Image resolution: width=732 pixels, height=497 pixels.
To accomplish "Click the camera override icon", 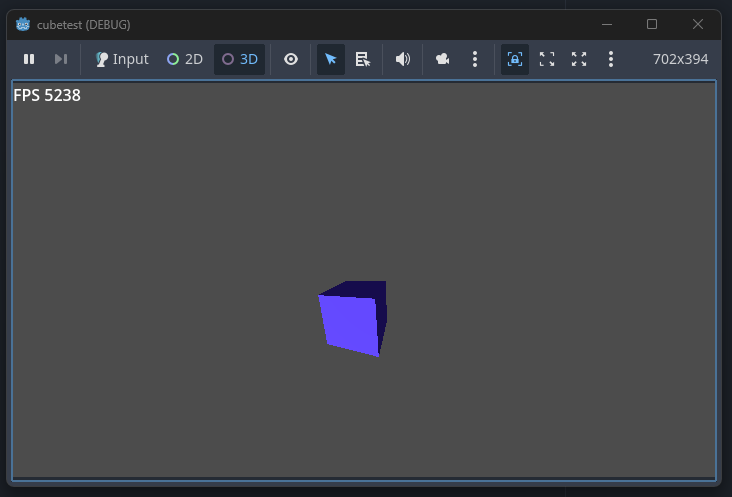I will tap(442, 59).
